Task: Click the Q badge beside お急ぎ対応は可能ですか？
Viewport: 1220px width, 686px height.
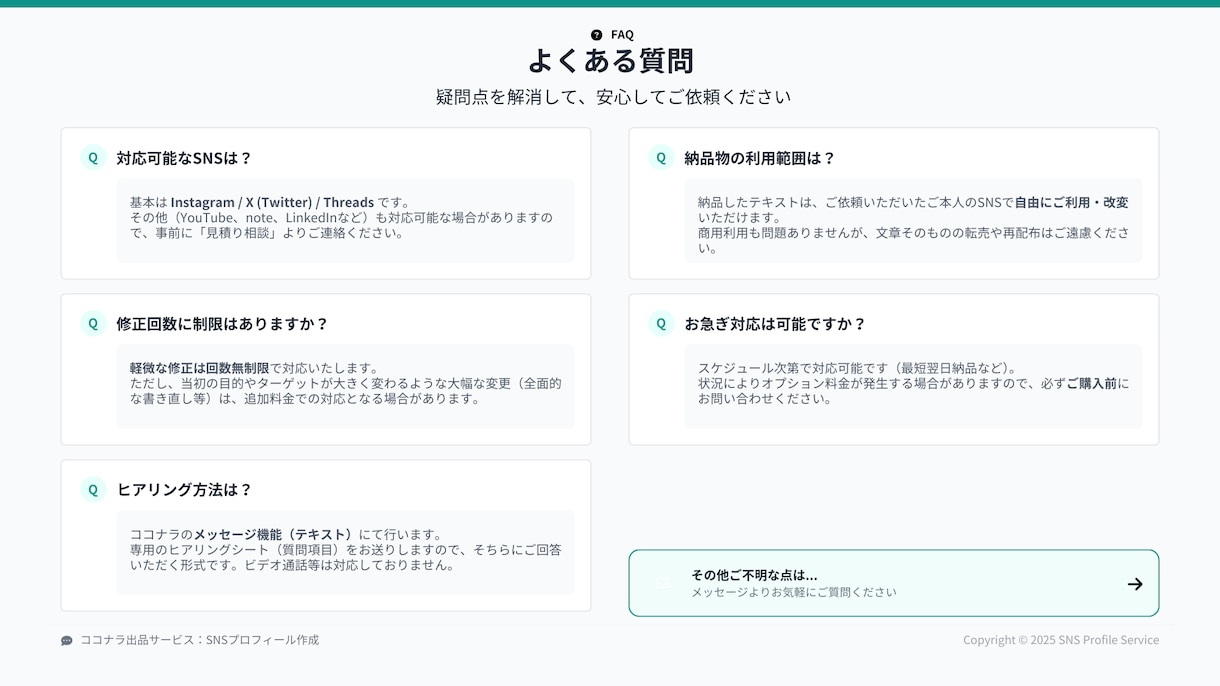Action: click(661, 323)
